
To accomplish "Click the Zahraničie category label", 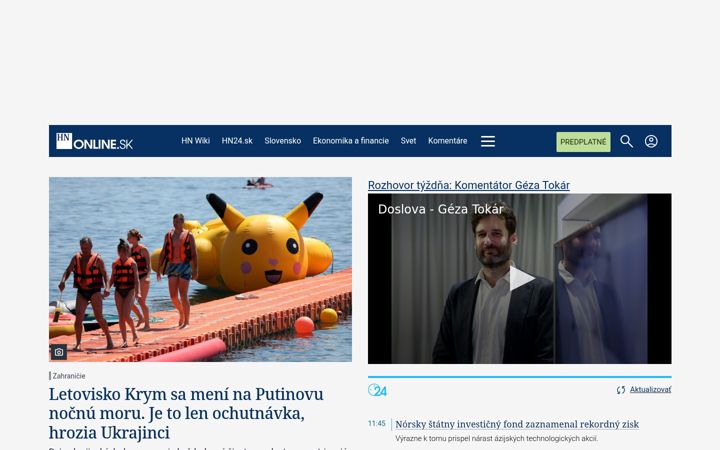I will click(x=69, y=376).
